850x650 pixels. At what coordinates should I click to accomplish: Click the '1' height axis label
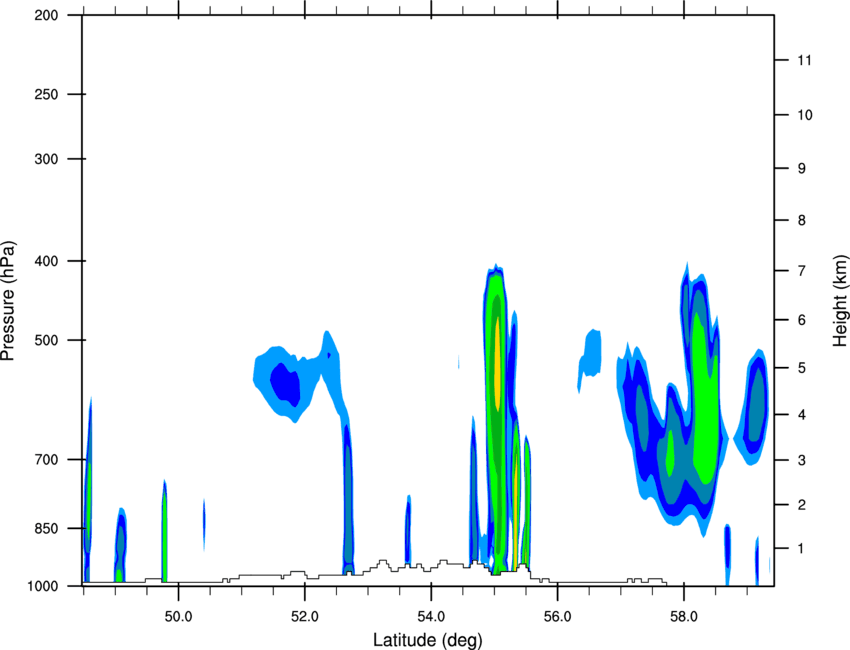802,549
